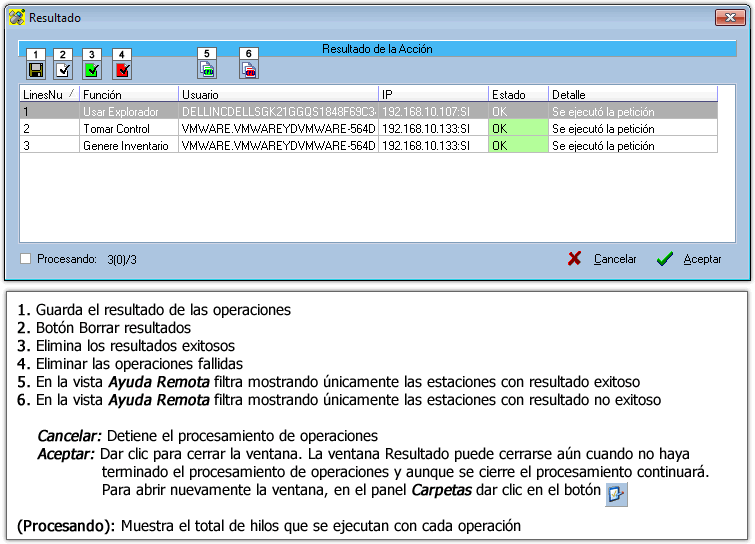Screen dimensions: 755x544
Task: Sort by the IP column header
Action: (x=433, y=94)
